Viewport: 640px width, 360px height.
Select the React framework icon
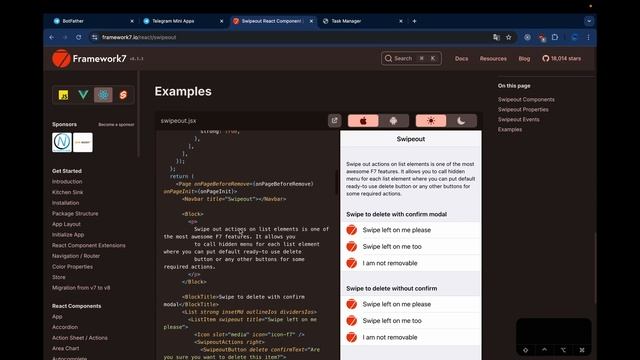[103, 95]
